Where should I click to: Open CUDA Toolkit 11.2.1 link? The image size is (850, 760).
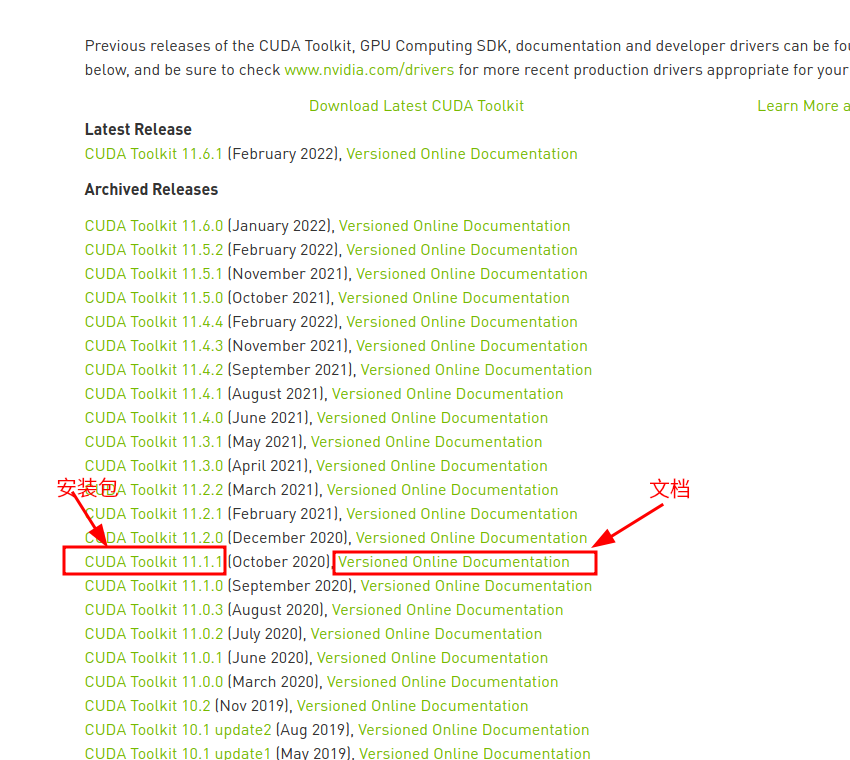click(153, 514)
